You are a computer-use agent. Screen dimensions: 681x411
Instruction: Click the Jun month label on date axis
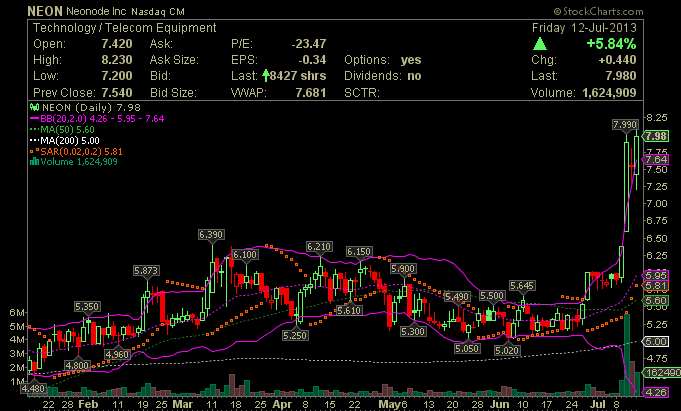(499, 404)
